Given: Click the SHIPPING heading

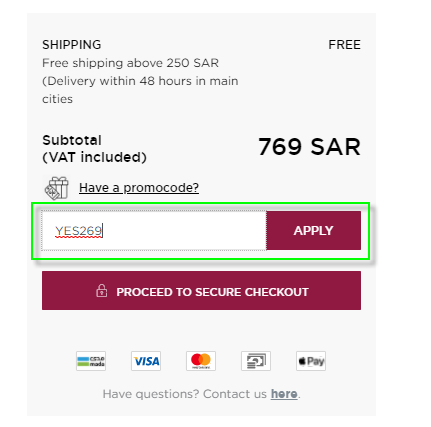Looking at the screenshot, I should coord(72,45).
